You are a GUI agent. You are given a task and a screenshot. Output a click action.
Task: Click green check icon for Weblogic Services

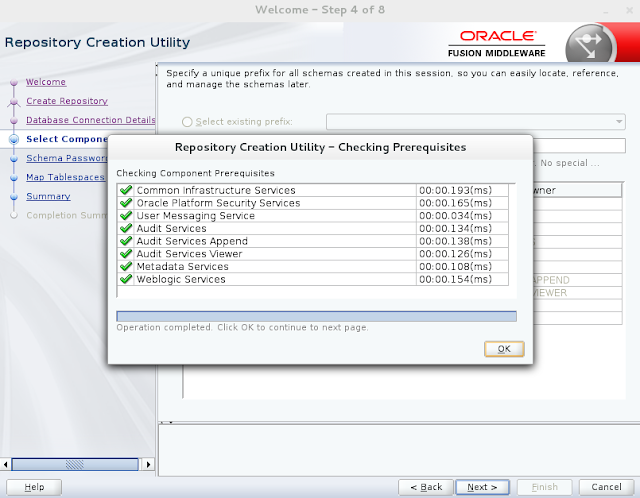click(126, 279)
